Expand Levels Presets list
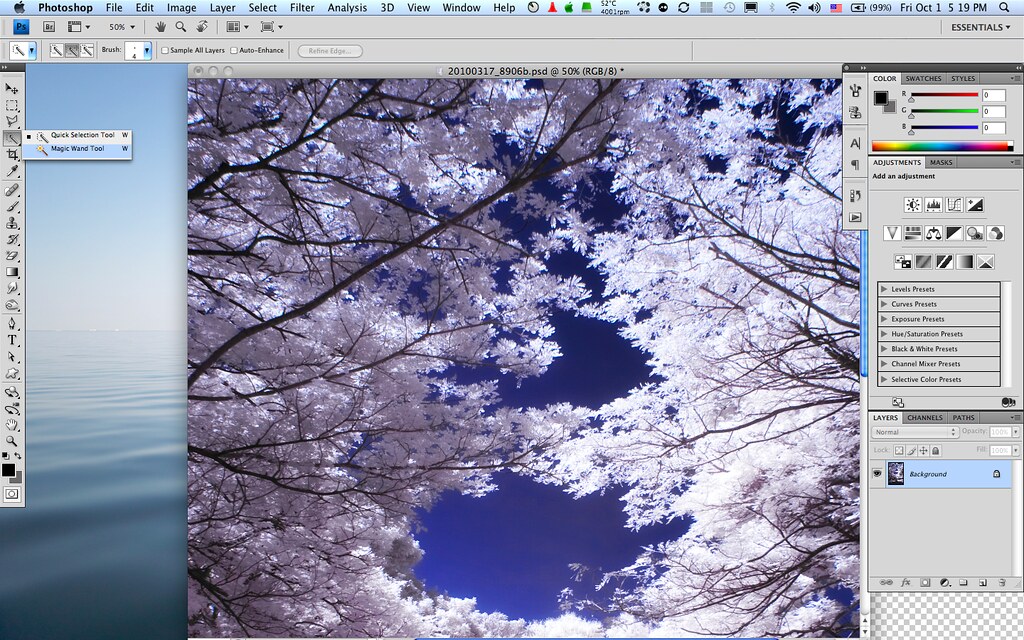The width and height of the screenshot is (1024, 640). (x=884, y=289)
